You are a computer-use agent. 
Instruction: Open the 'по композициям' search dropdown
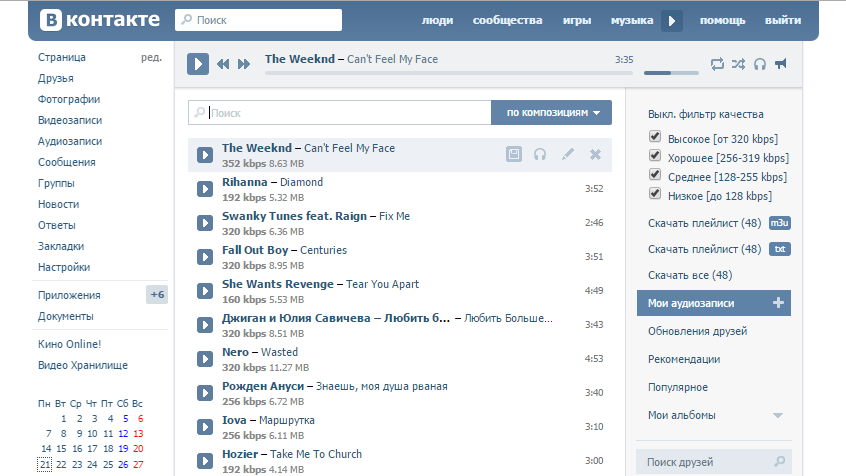[551, 113]
